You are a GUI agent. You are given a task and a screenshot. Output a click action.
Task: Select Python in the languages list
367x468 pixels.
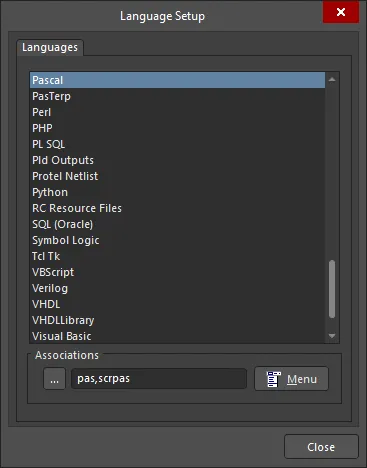tap(177, 192)
